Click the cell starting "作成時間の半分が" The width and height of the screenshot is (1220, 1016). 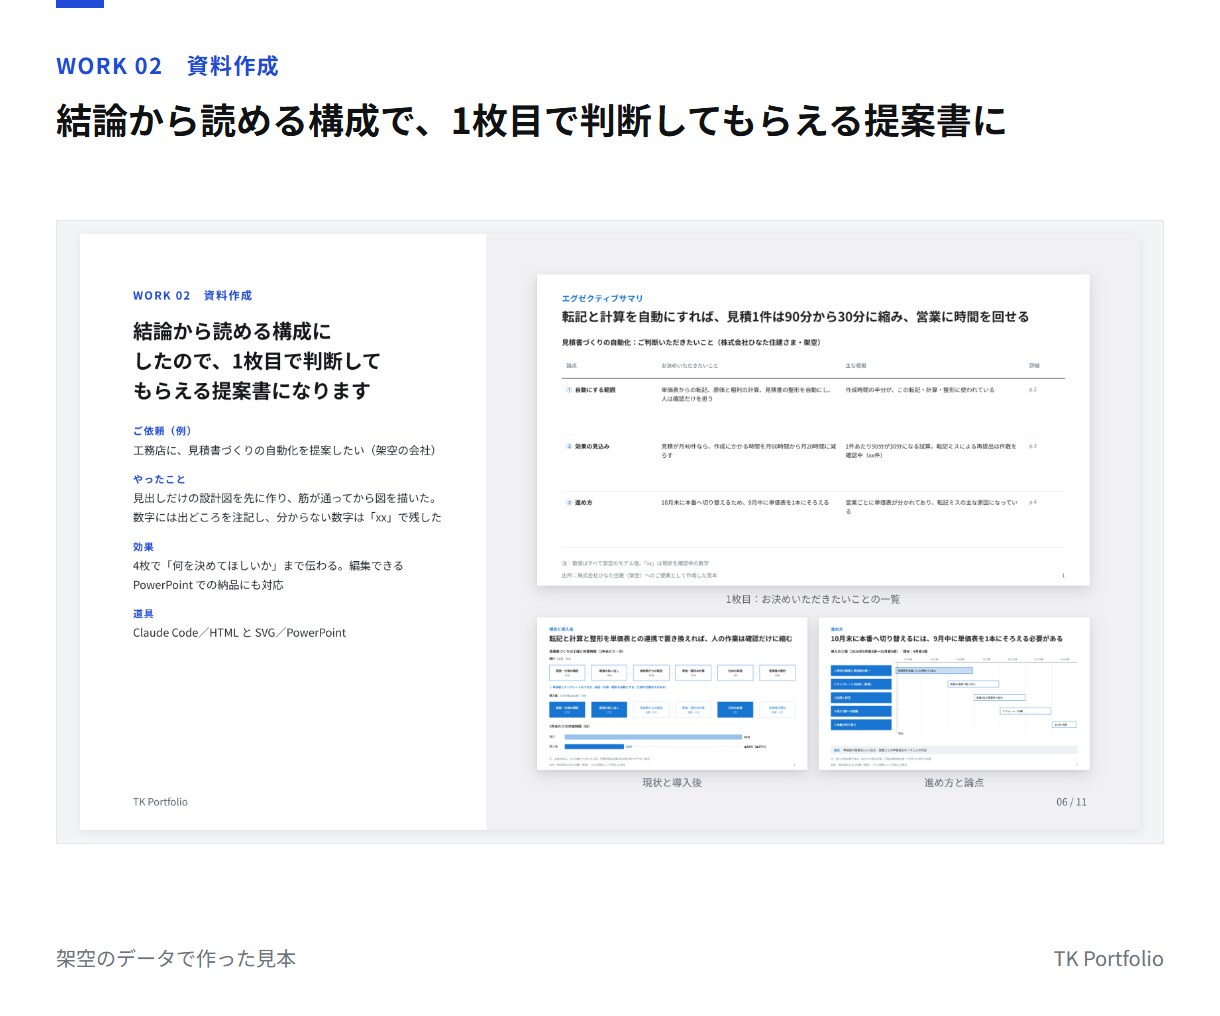click(x=920, y=390)
